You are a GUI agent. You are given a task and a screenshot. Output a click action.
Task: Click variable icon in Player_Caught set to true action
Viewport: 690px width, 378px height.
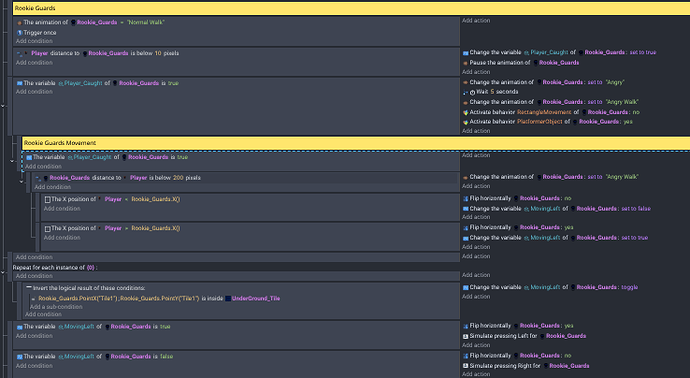coord(466,53)
